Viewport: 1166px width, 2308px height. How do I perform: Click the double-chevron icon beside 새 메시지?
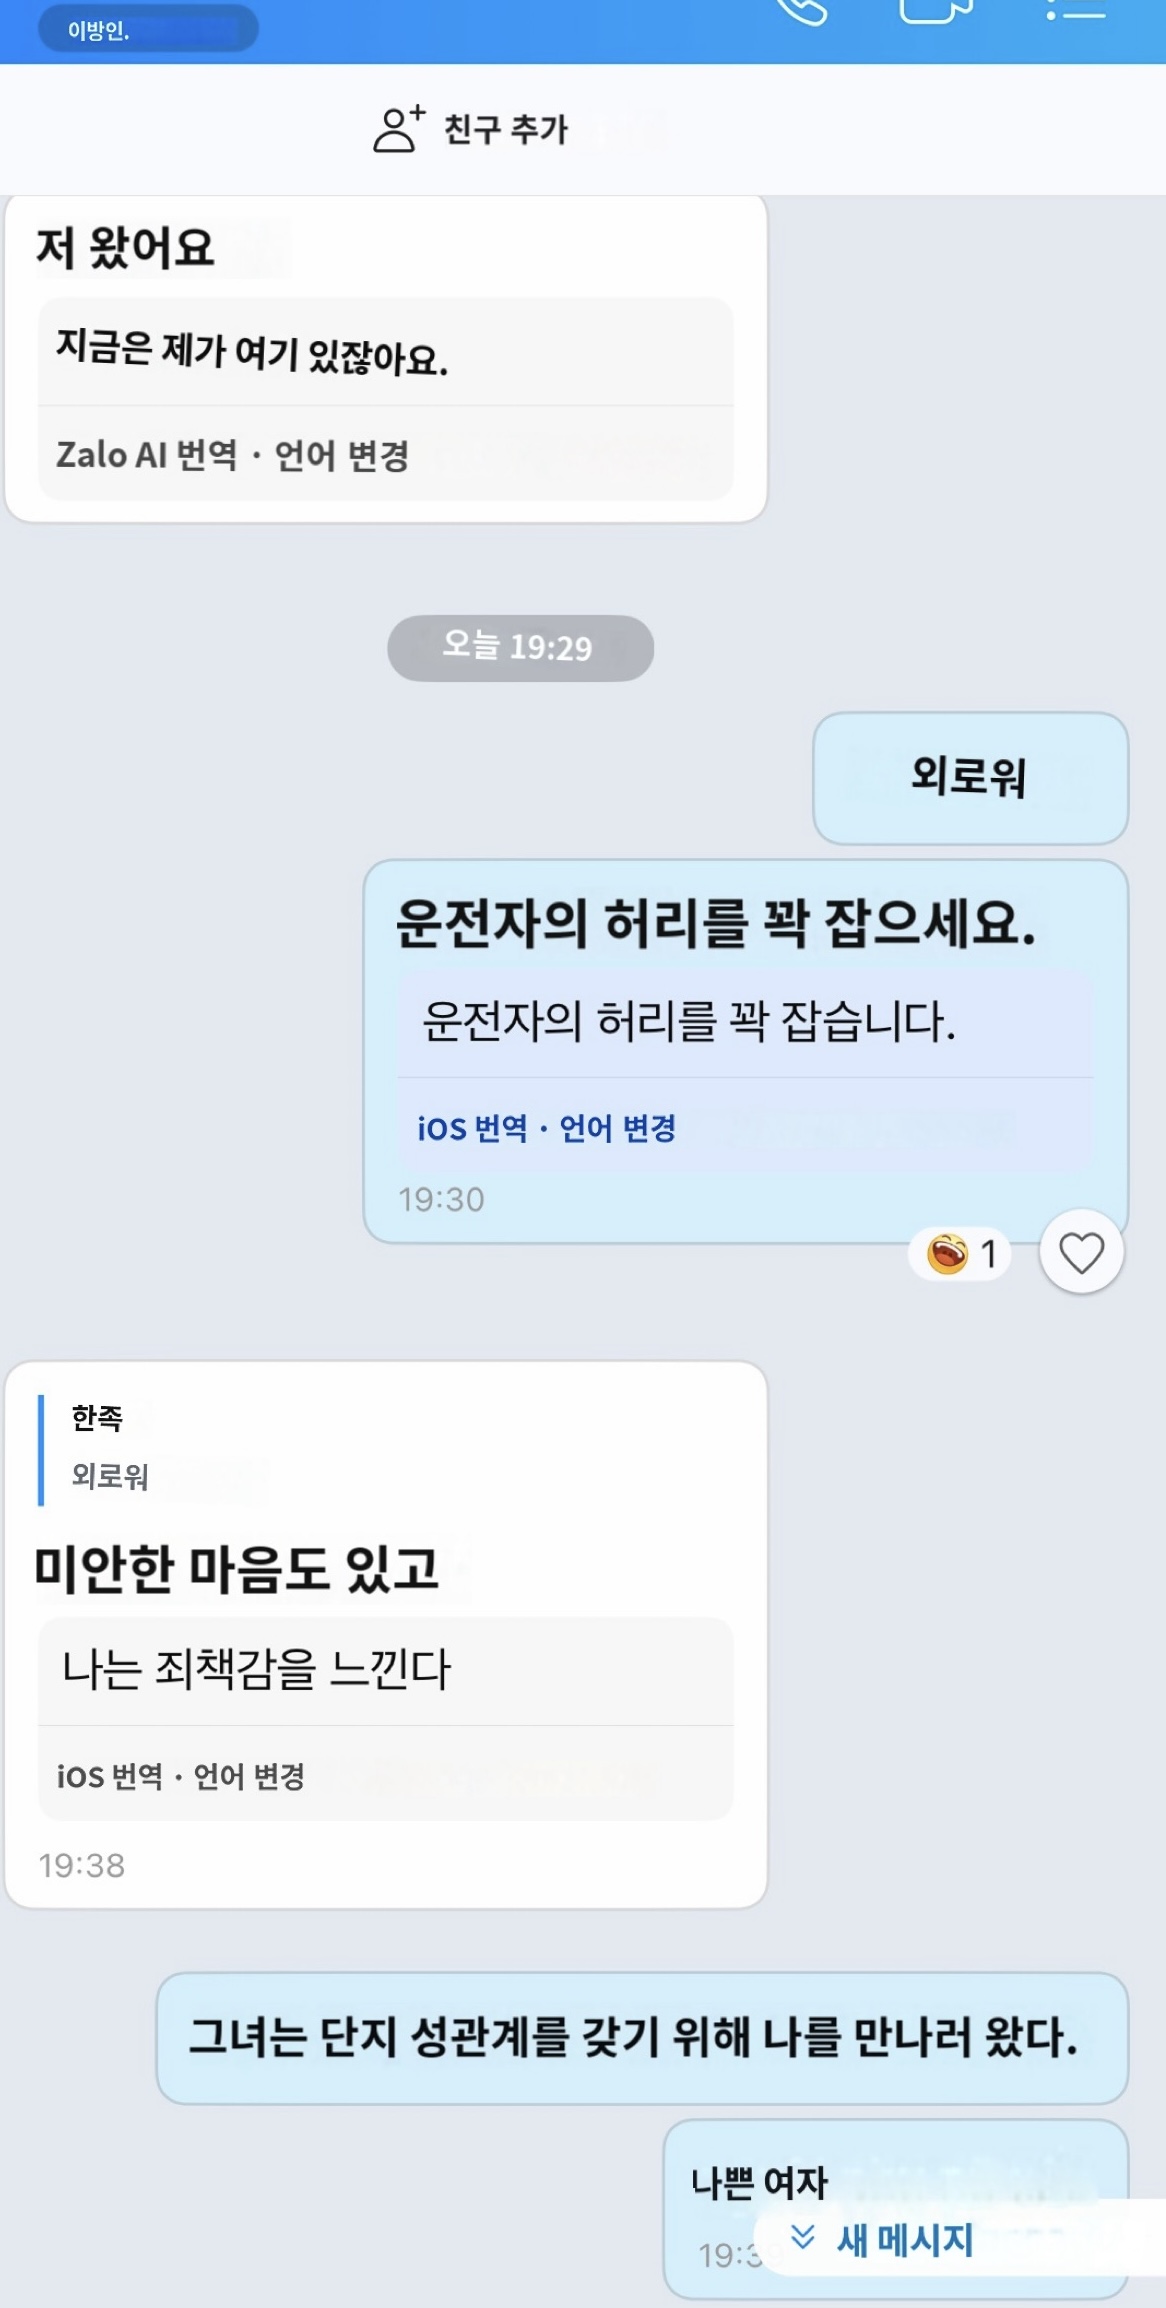tap(803, 2237)
